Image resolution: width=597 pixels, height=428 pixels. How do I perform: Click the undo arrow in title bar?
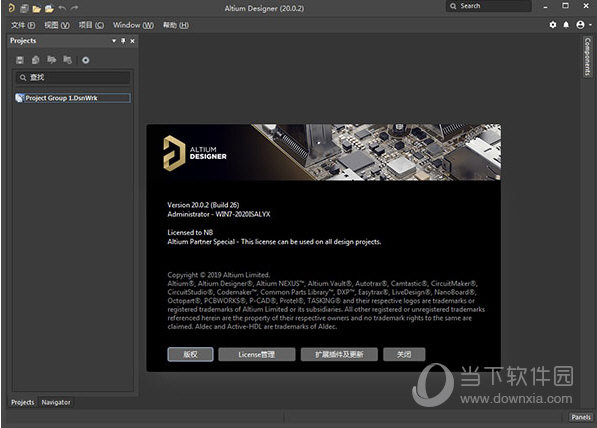coord(62,8)
